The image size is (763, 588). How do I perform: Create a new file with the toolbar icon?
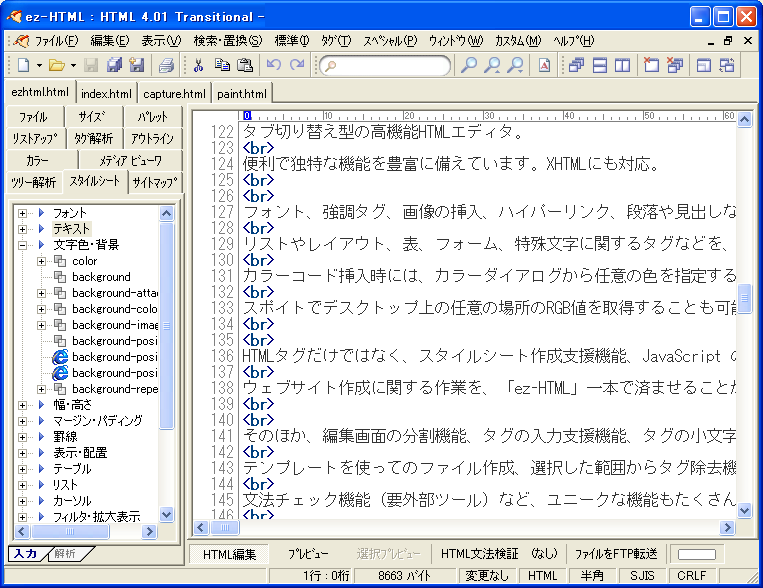click(x=23, y=65)
